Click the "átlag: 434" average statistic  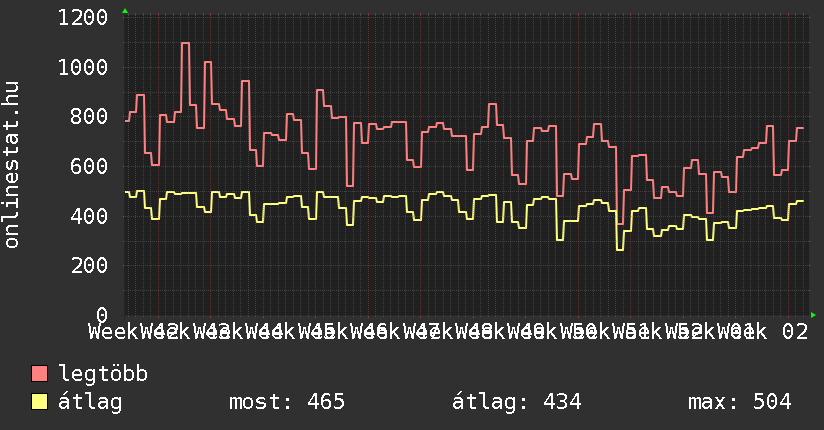[x=517, y=402]
